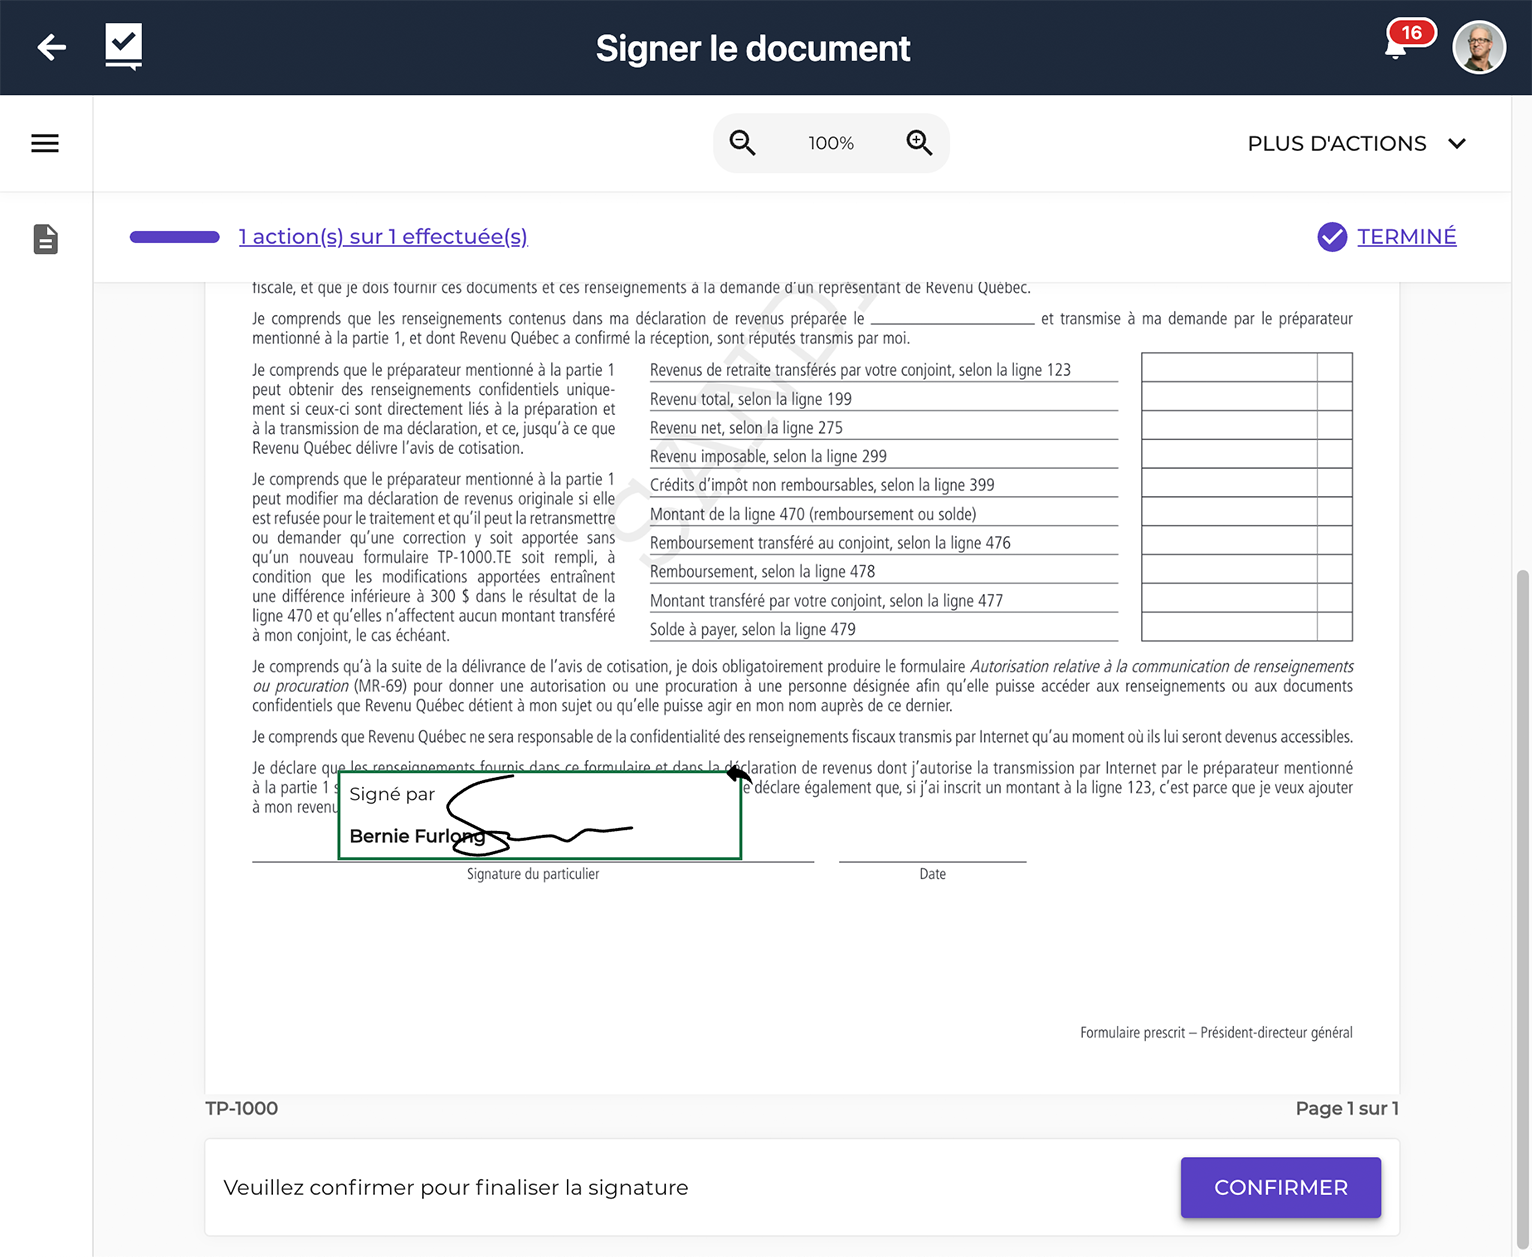Open the document sidebar icon
Screen dimensions: 1532x1257
46,239
